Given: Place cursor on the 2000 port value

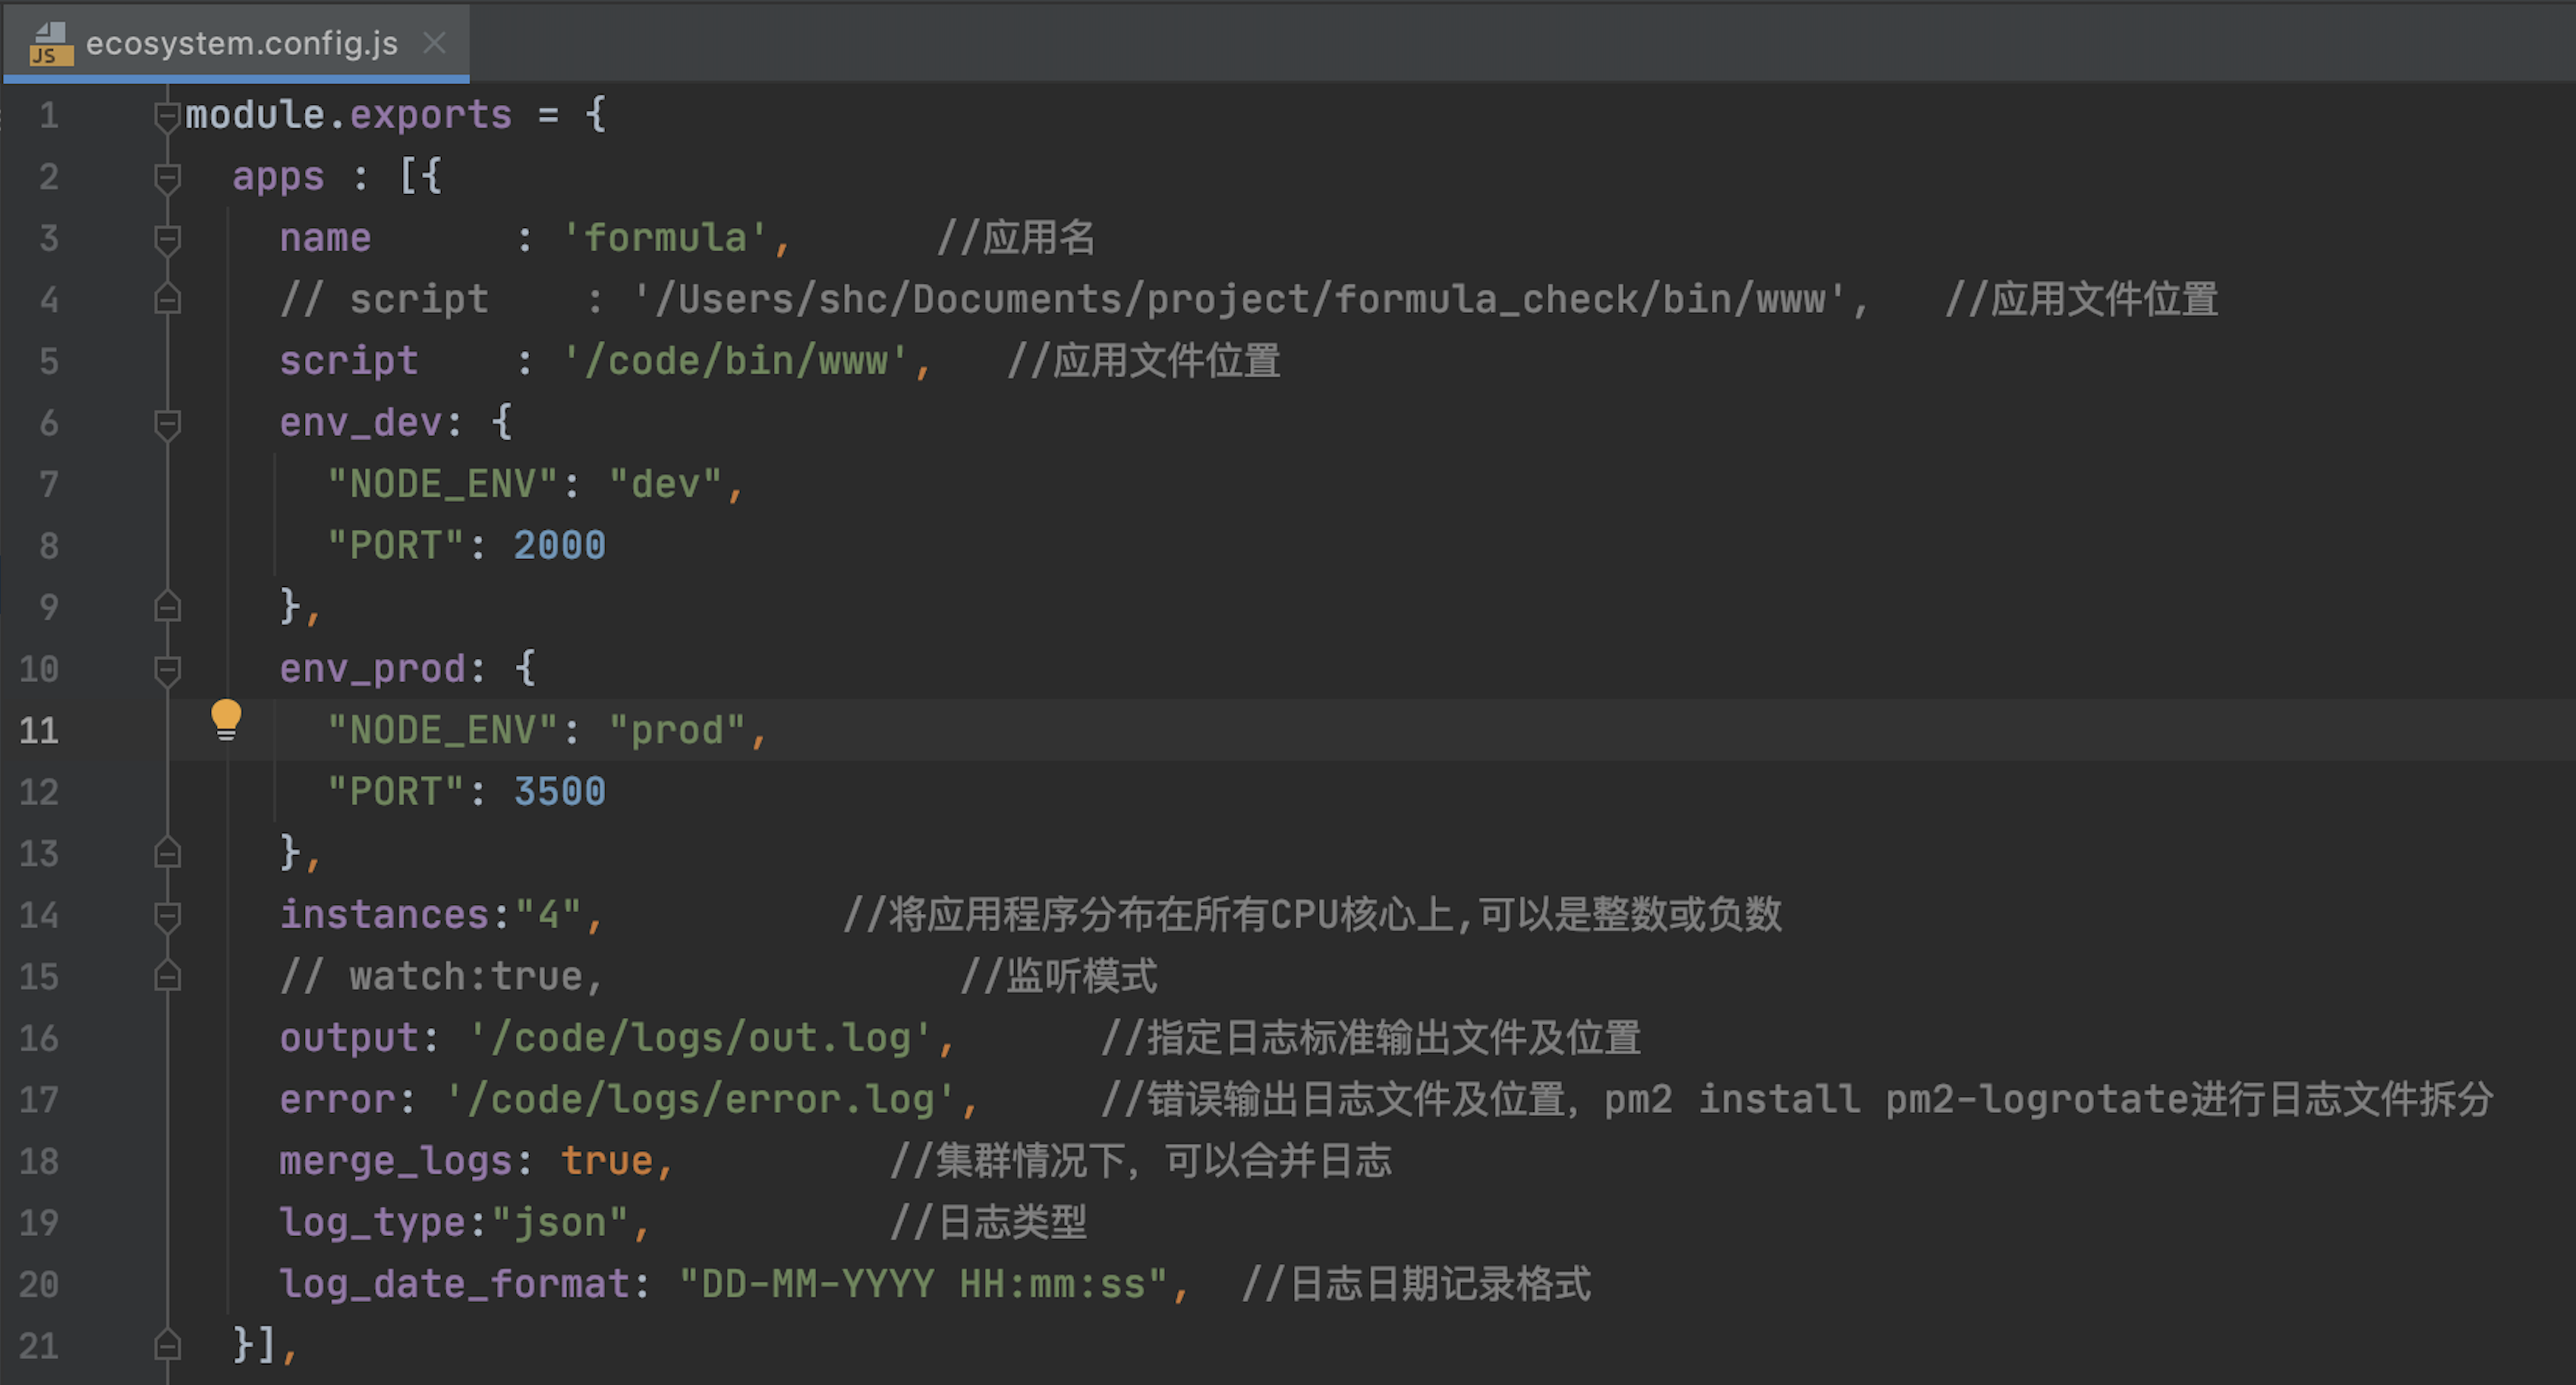Looking at the screenshot, I should point(559,546).
